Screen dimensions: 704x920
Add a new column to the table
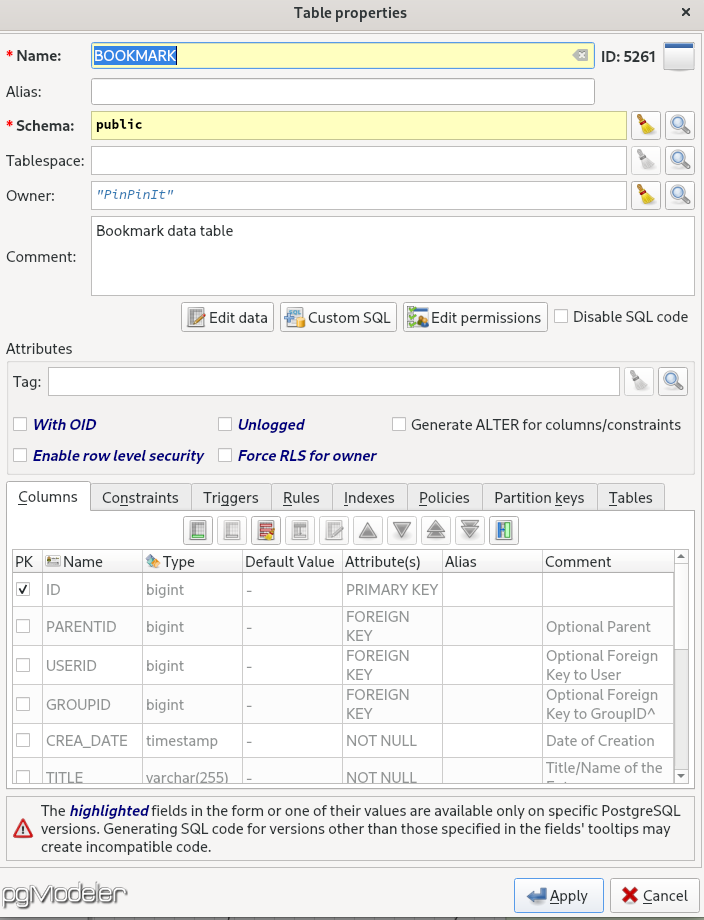(x=198, y=530)
